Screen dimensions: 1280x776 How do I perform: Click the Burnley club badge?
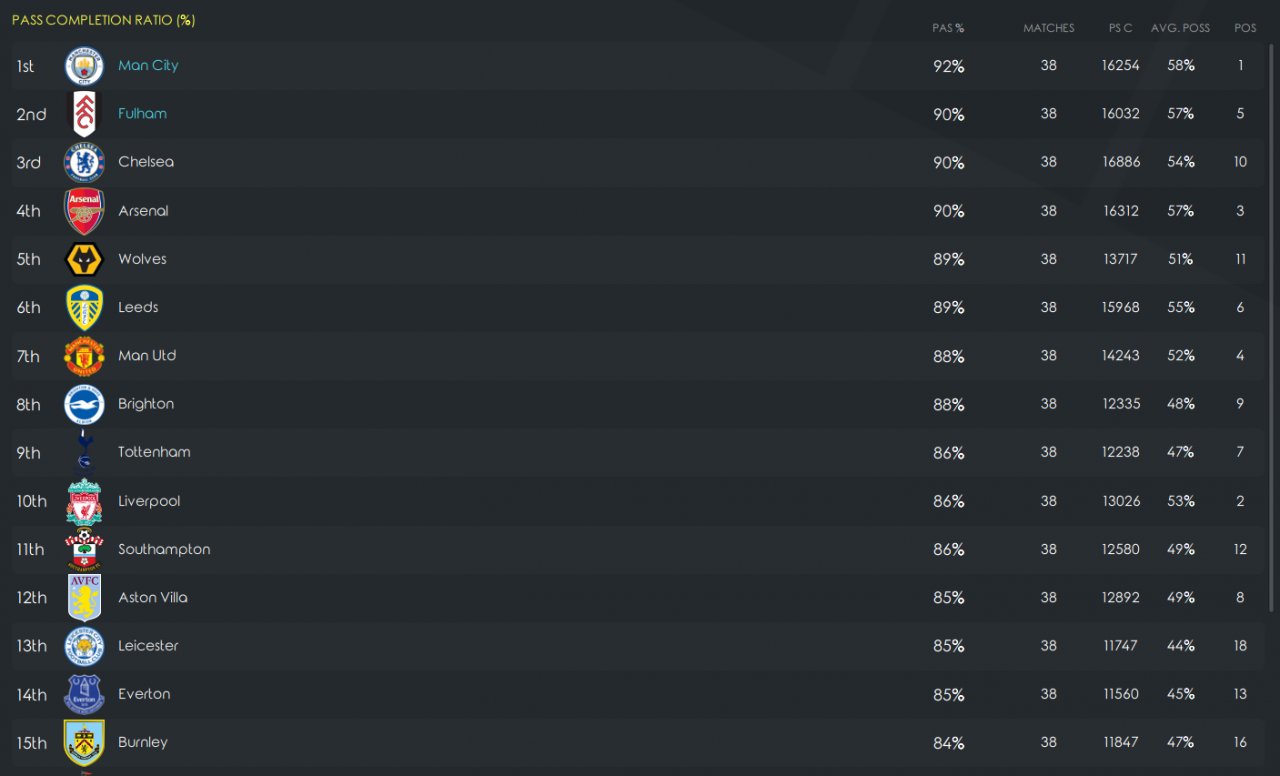pos(84,743)
